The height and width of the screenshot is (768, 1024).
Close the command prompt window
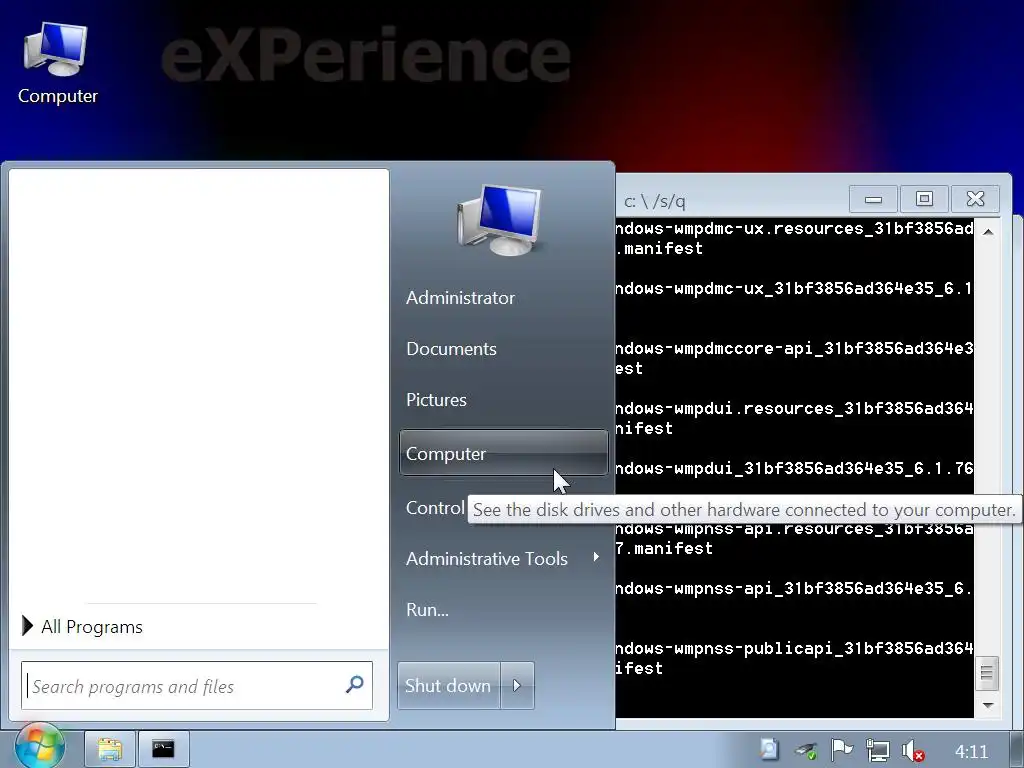click(975, 199)
